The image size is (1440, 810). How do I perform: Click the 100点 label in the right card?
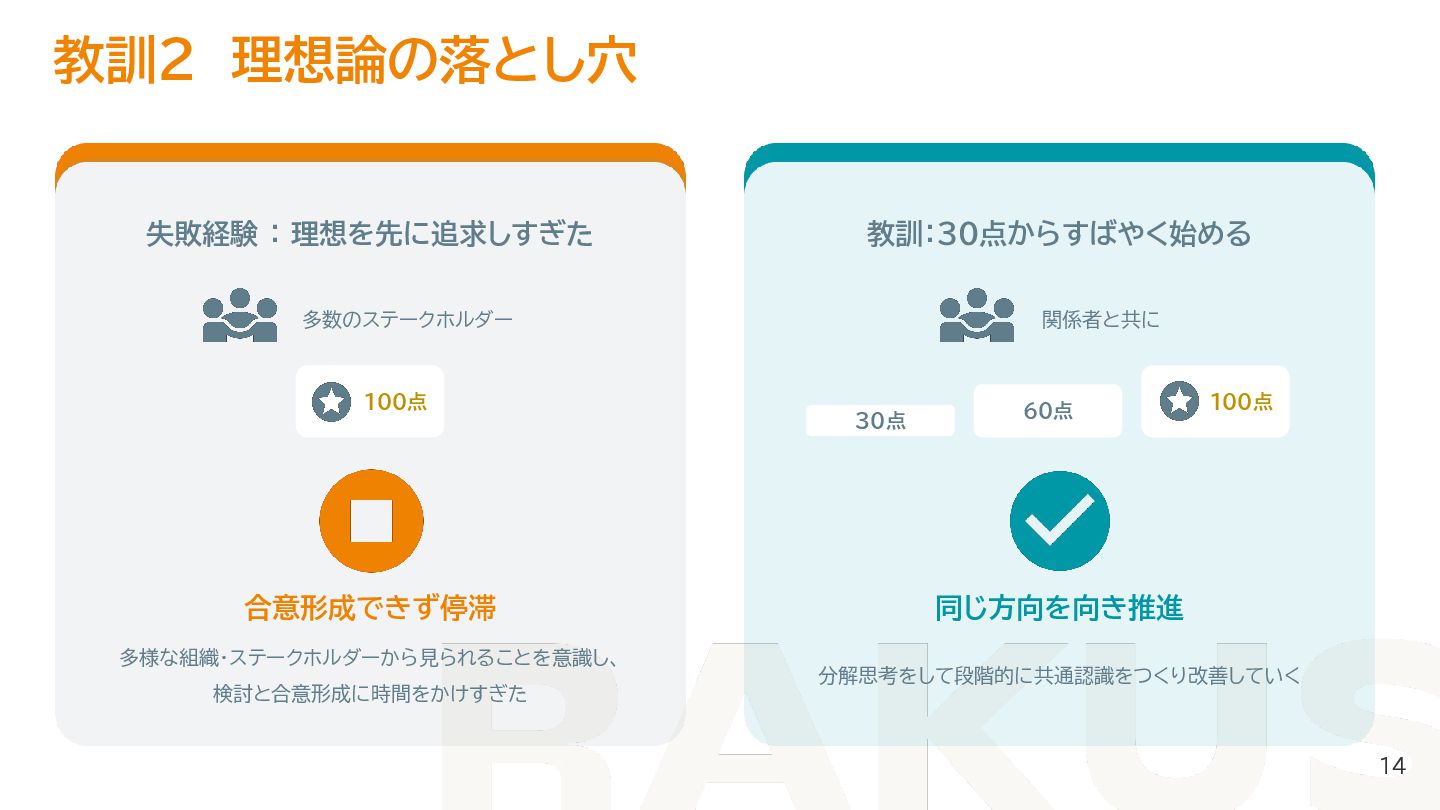[x=1241, y=401]
